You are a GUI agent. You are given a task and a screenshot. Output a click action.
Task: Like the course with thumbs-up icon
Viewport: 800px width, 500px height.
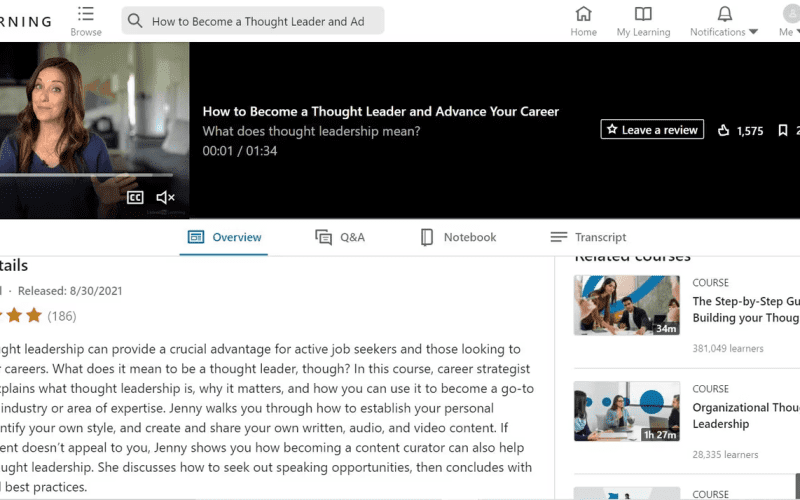coord(723,131)
